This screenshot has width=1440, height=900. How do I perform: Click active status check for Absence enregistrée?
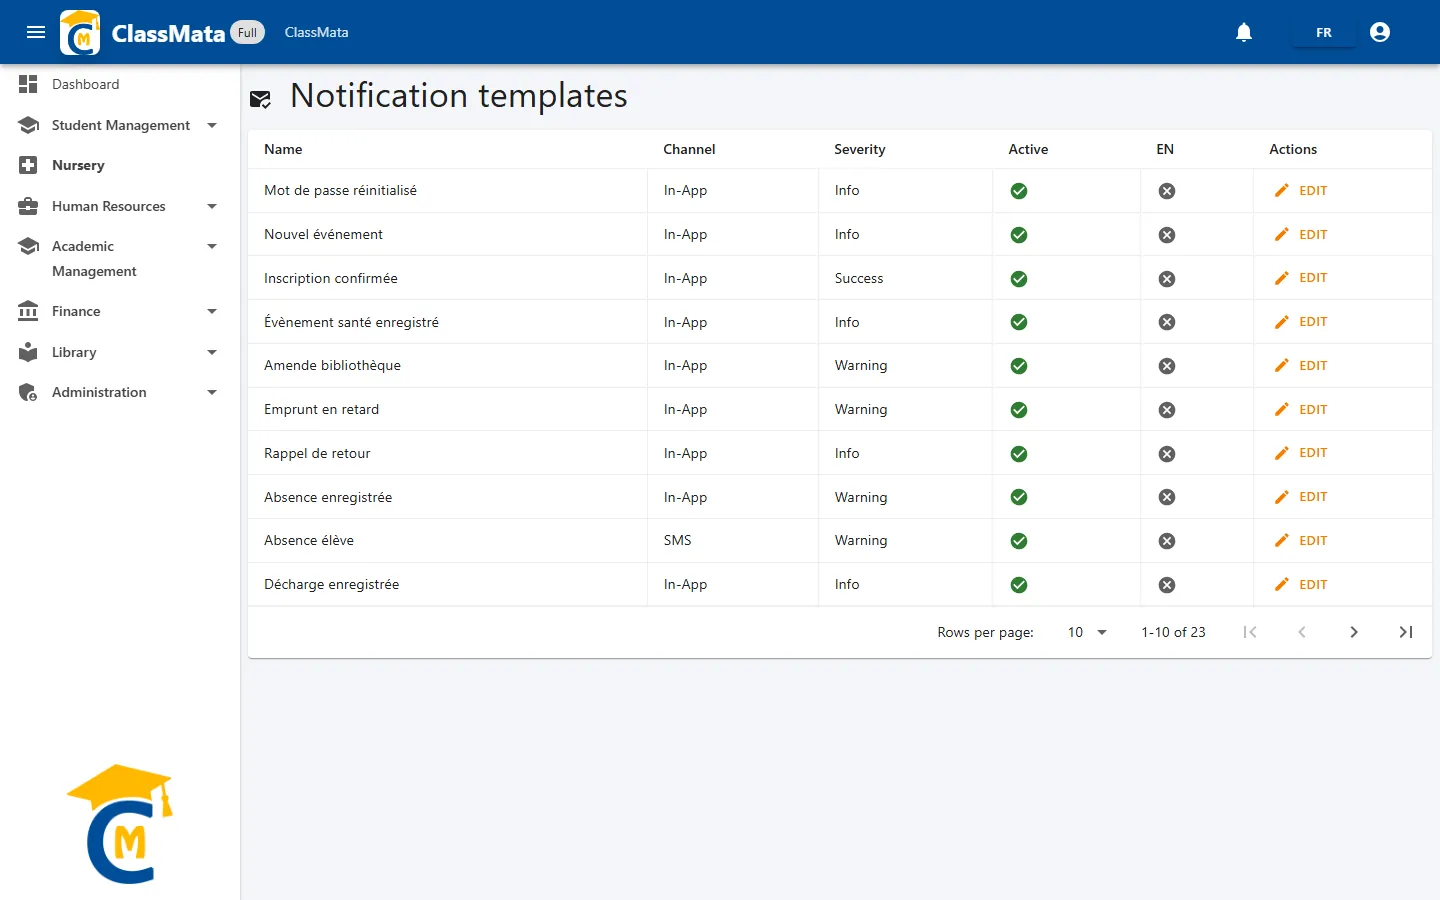coord(1019,497)
